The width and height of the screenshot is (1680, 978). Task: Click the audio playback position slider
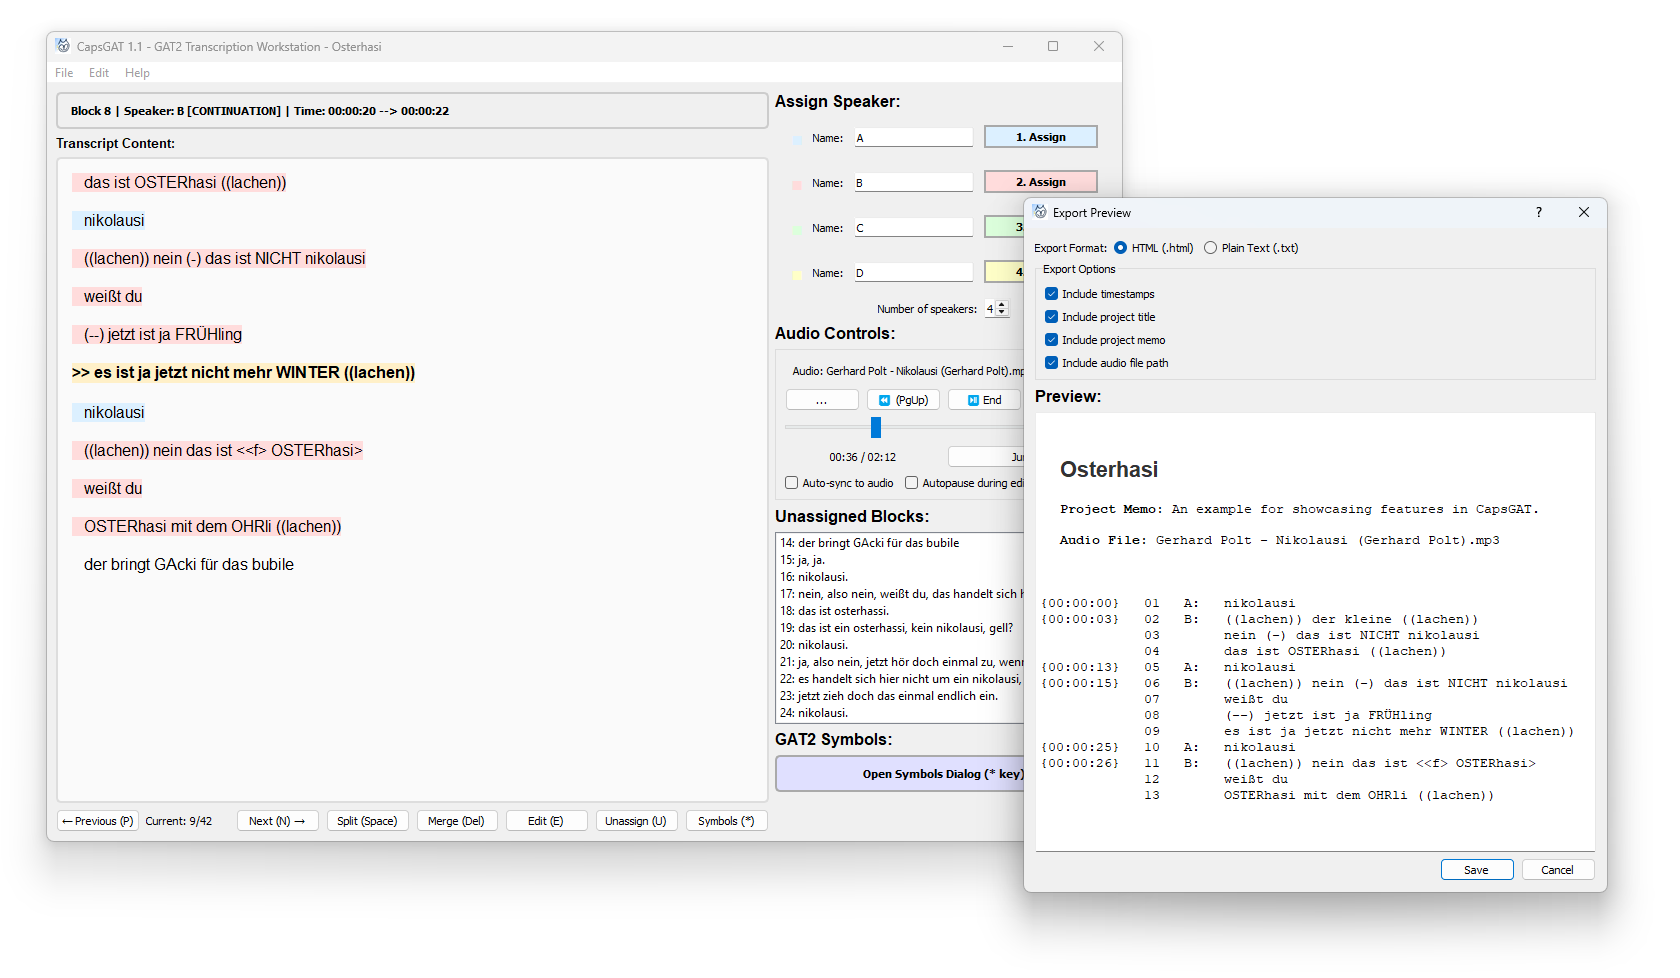coord(875,427)
